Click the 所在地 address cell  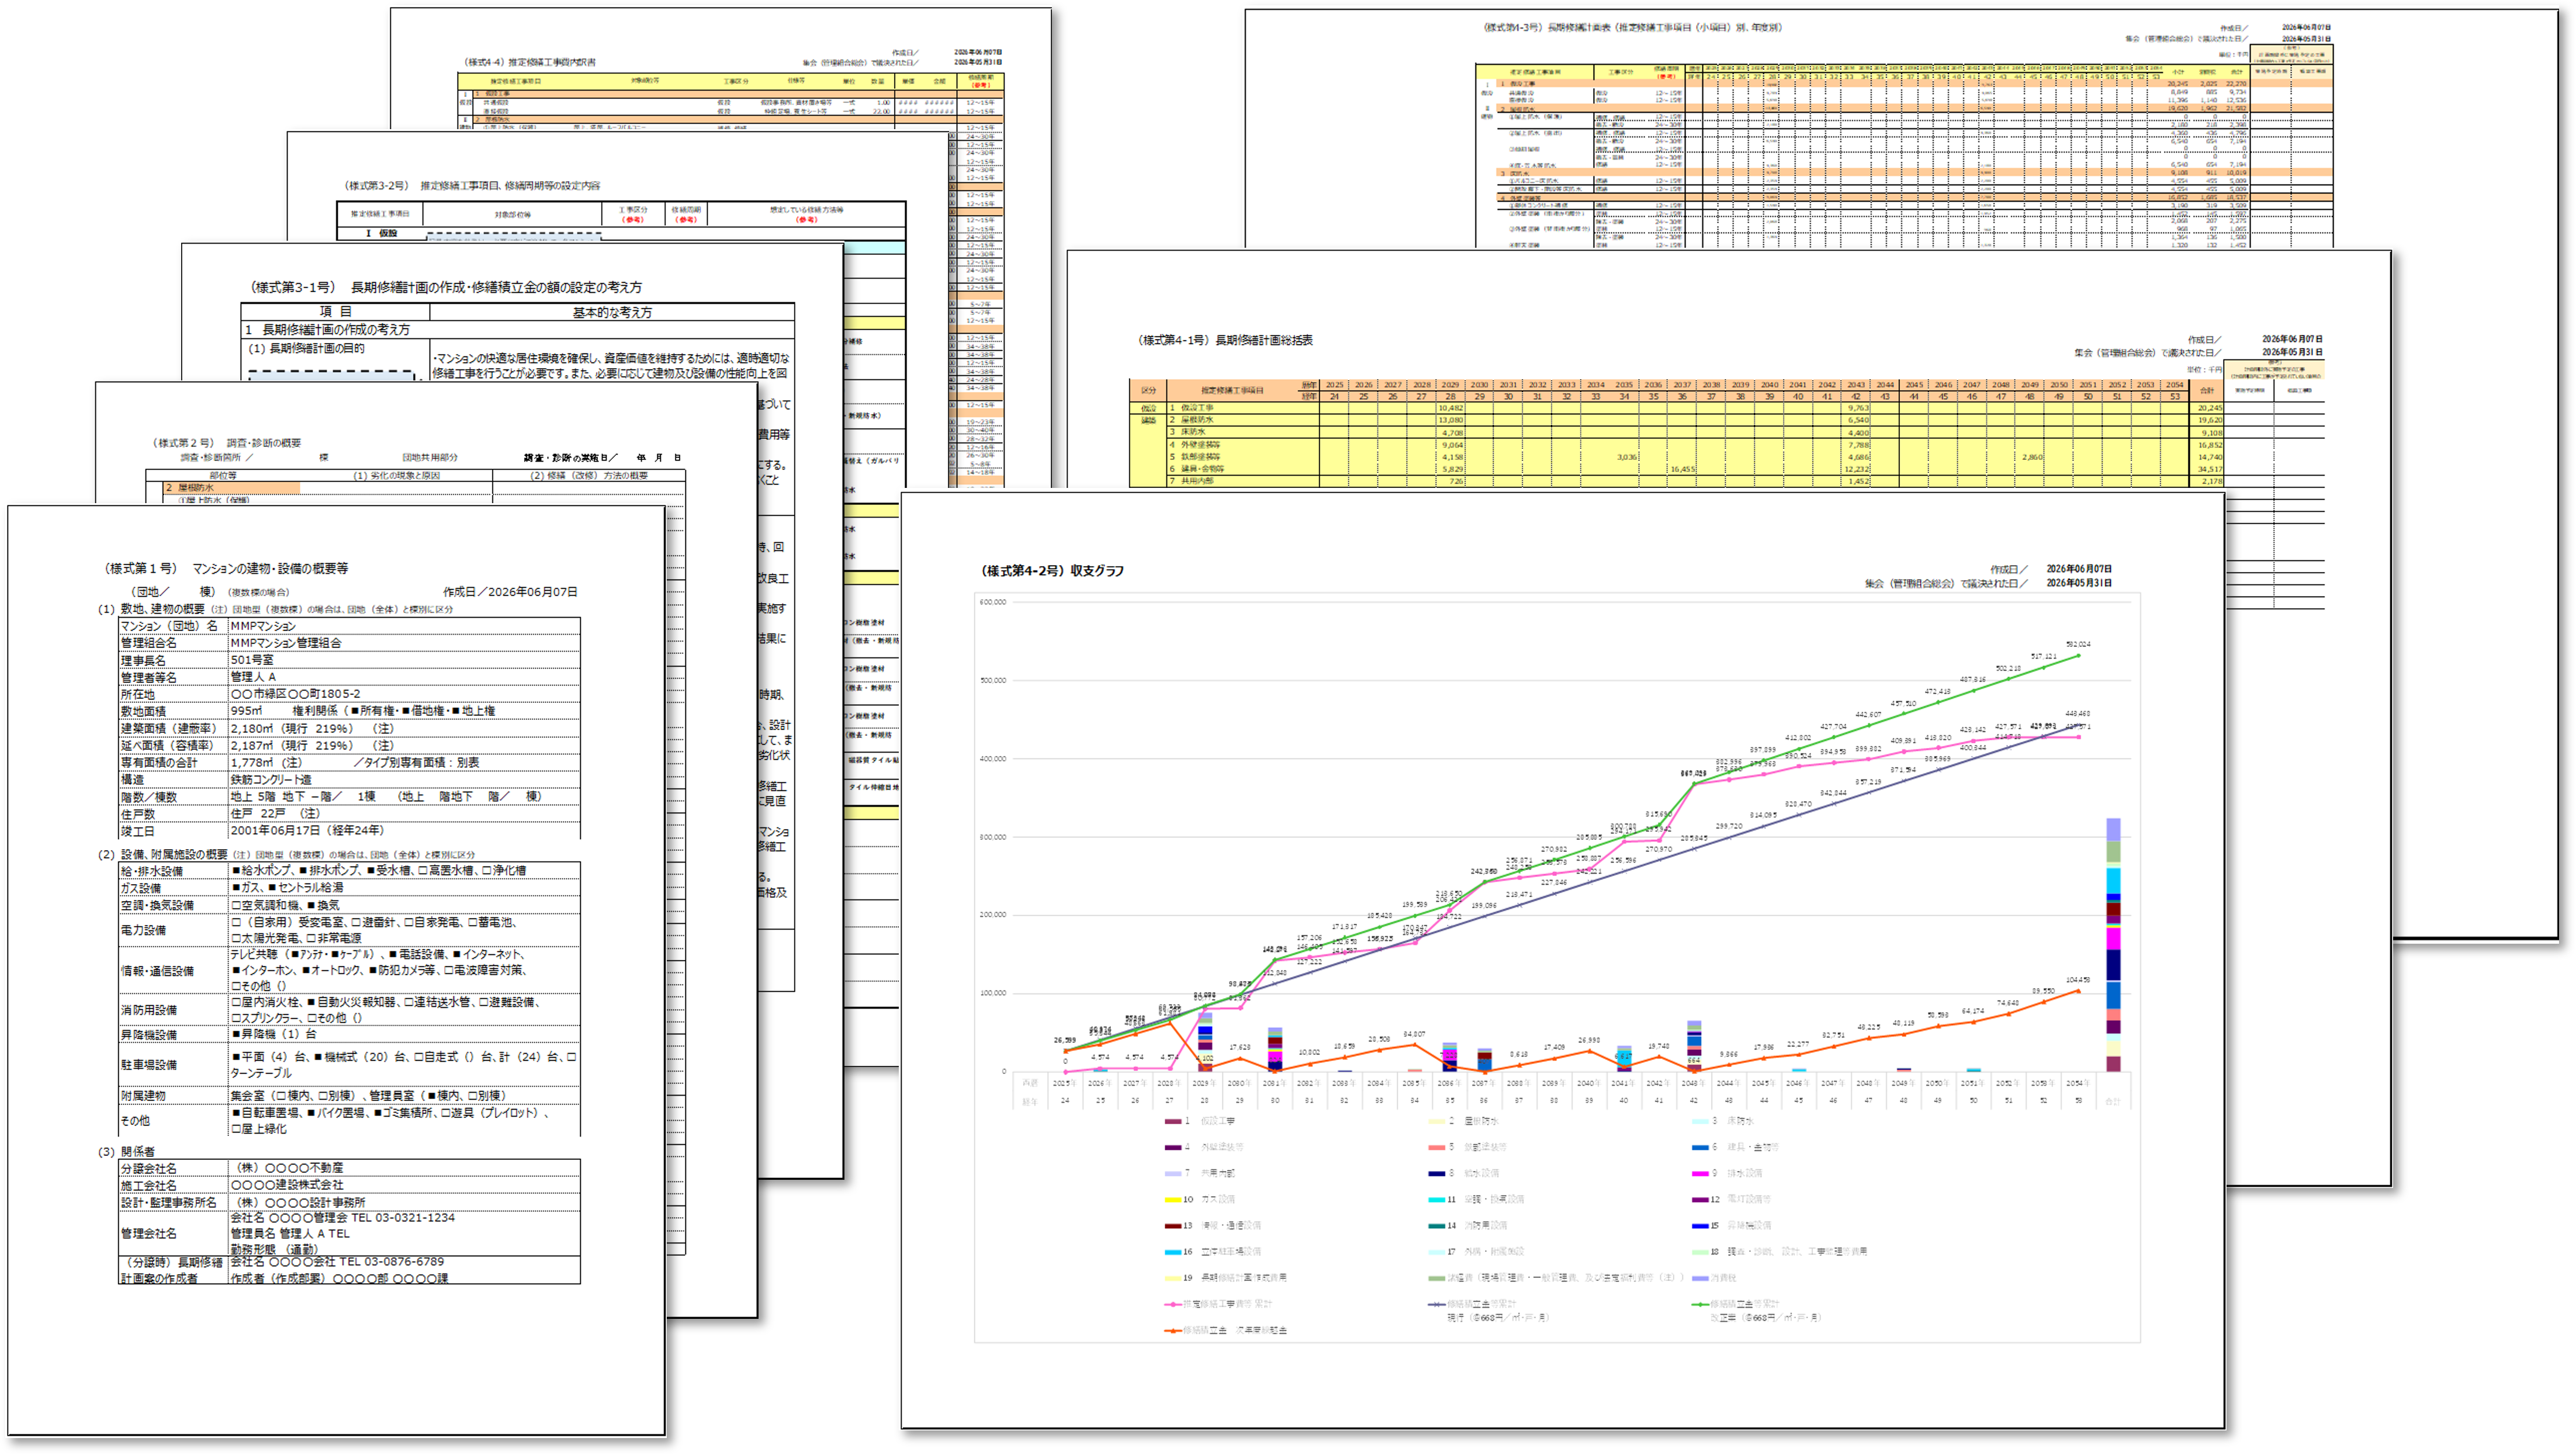tap(404, 694)
